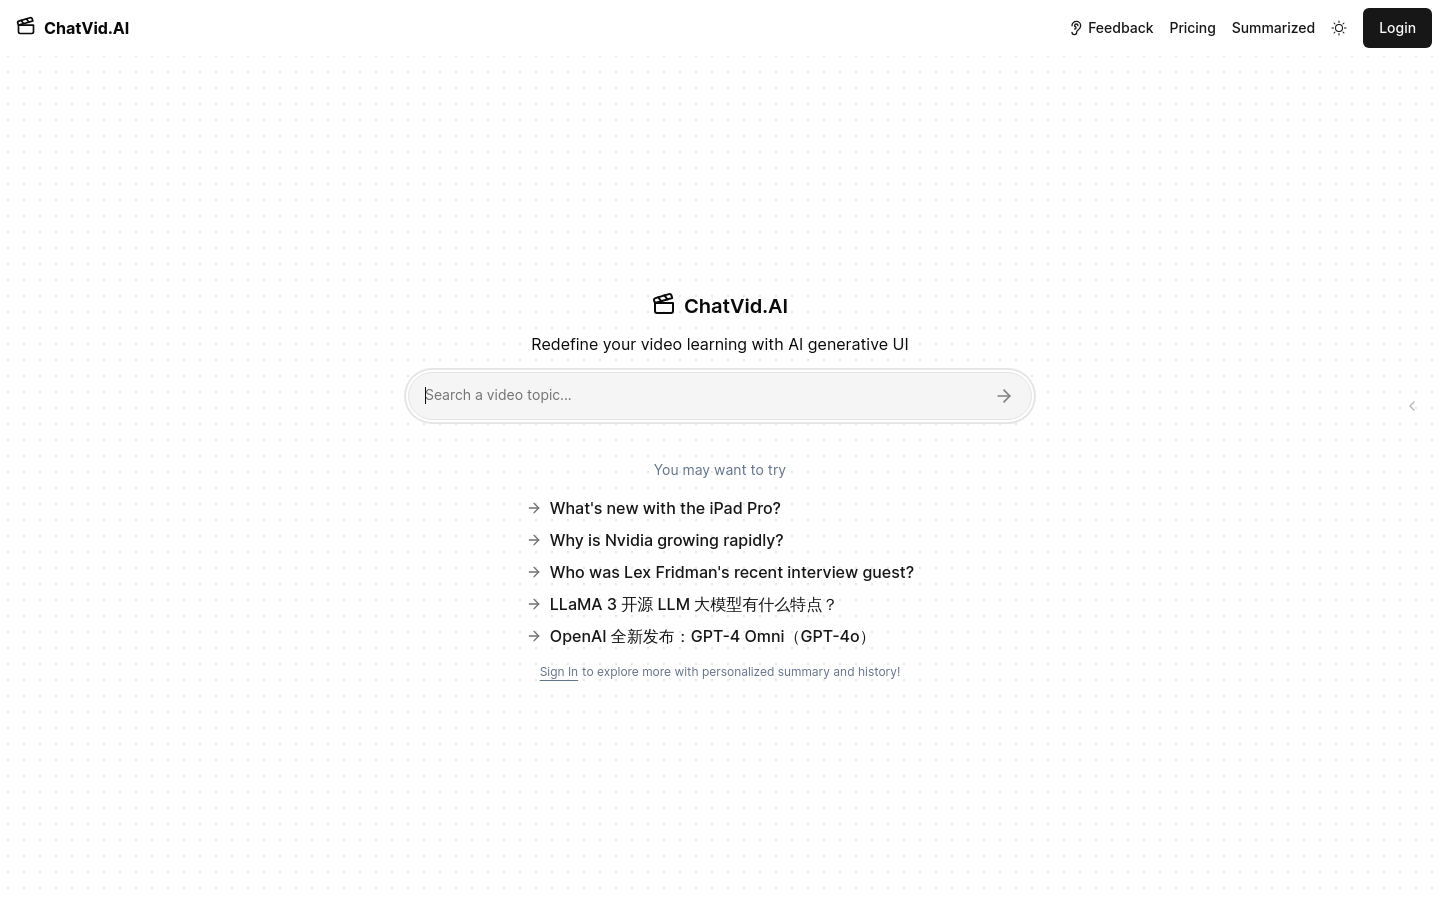Viewport: 1440px width, 900px height.
Task: Click arrow icon beside iPad Pro suggestion
Action: [534, 508]
